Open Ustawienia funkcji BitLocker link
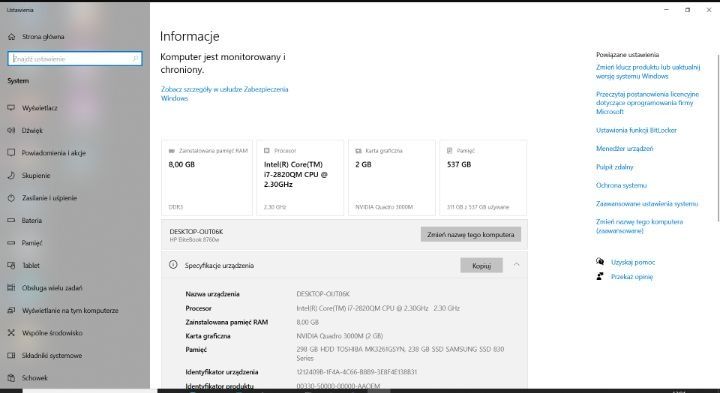Image resolution: width=720 pixels, height=393 pixels. [636, 130]
